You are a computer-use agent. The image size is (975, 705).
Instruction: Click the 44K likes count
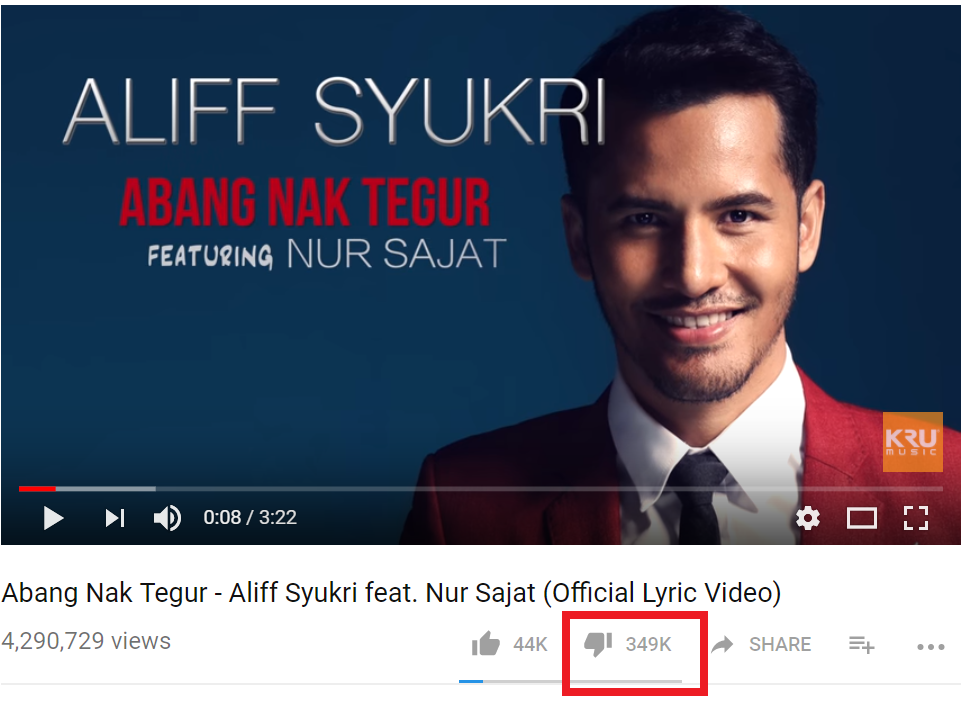[530, 644]
